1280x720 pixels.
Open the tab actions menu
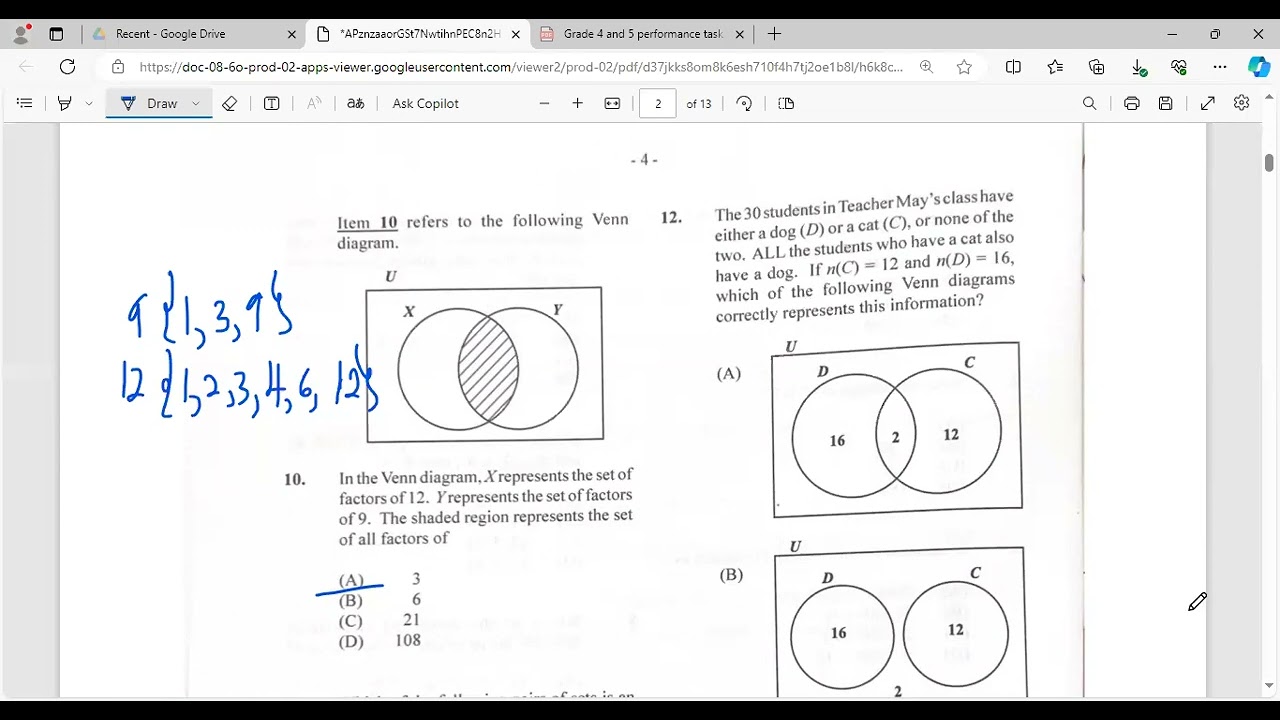pyautogui.click(x=56, y=34)
